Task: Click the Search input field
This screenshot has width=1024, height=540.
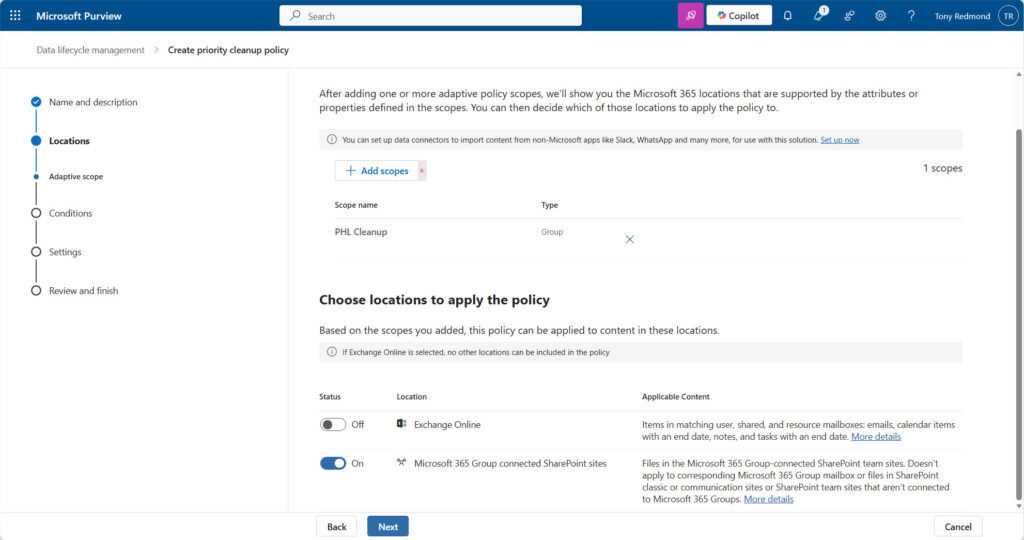Action: [x=430, y=16]
